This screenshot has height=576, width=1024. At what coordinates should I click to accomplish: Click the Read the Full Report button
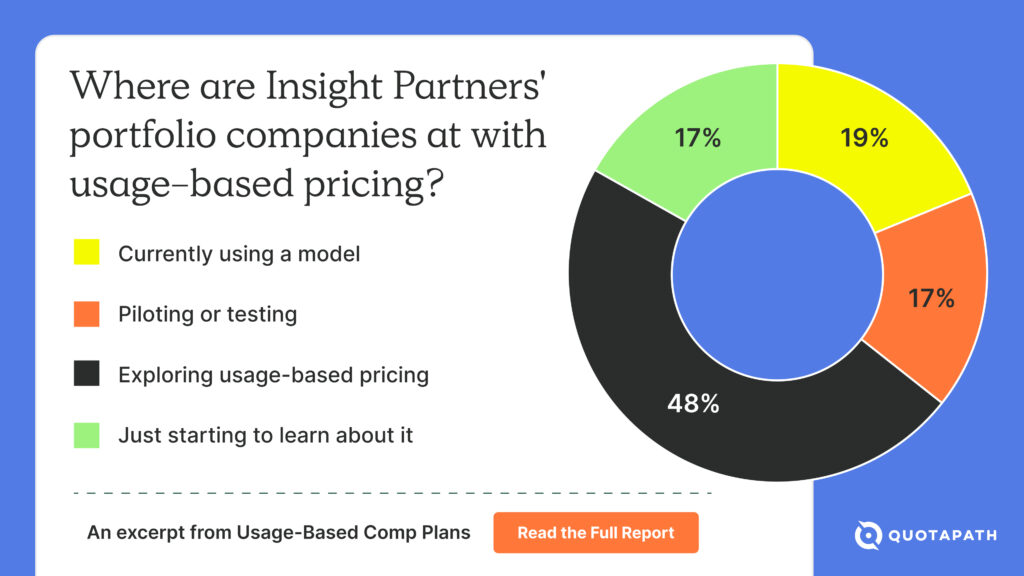(x=595, y=533)
